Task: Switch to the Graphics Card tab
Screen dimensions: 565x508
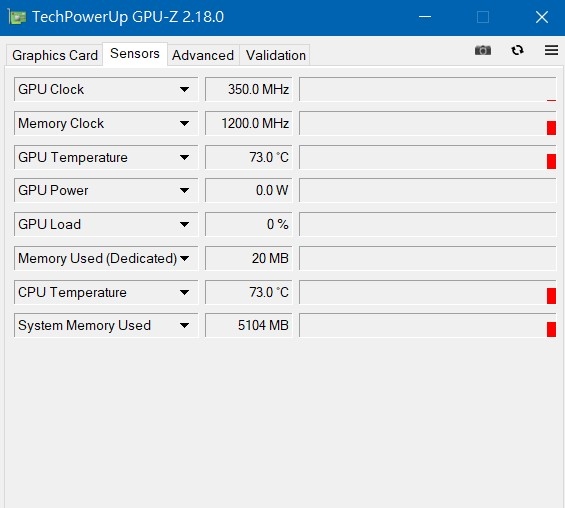Action: pos(55,55)
